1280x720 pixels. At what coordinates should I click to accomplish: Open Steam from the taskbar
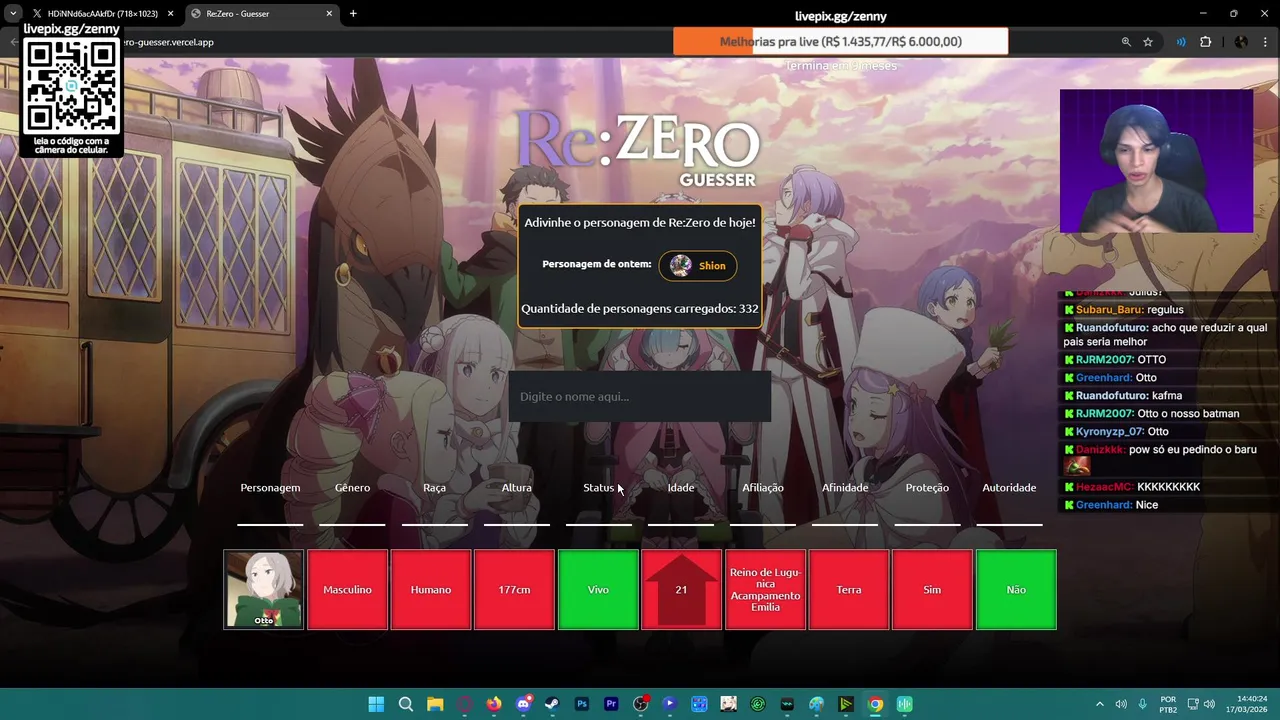[552, 704]
